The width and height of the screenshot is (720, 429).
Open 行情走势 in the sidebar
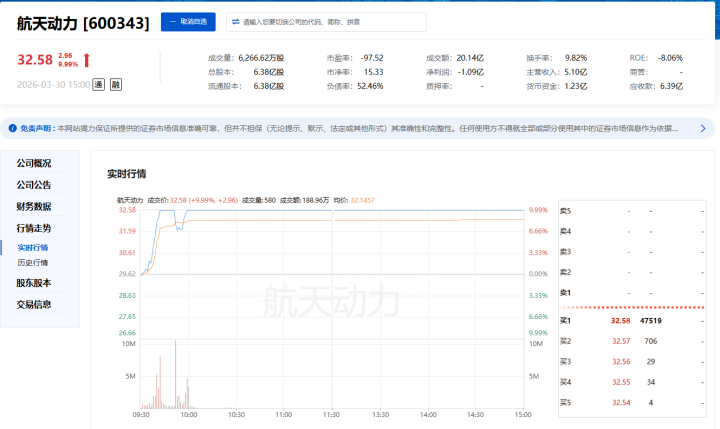[34, 228]
